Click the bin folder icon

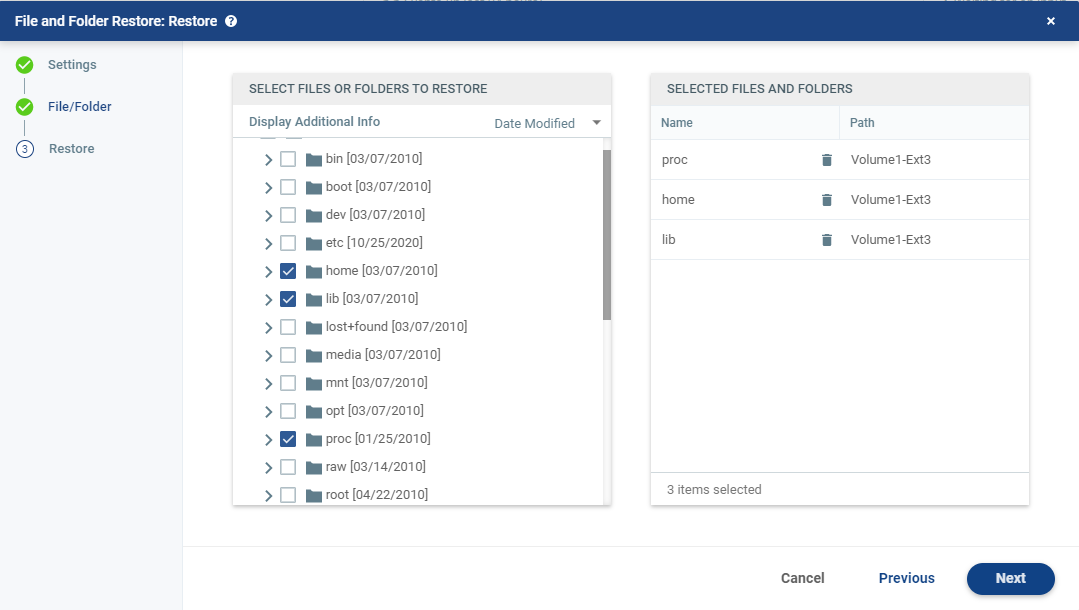314,160
